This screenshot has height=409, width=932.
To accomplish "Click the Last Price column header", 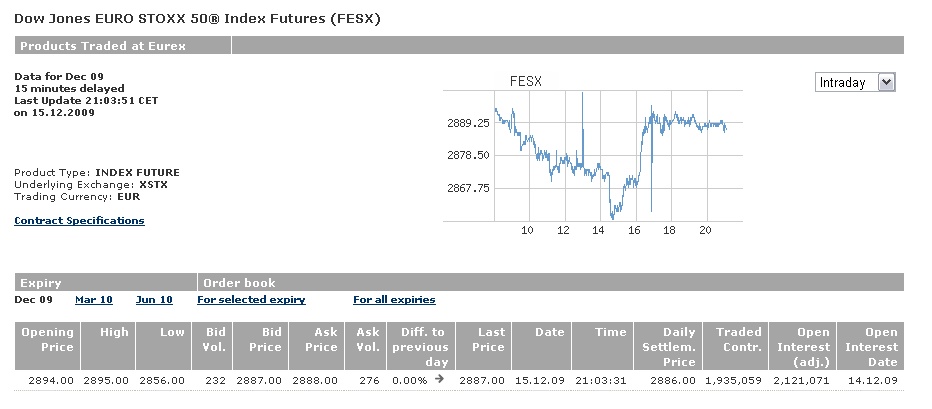I will 482,340.
